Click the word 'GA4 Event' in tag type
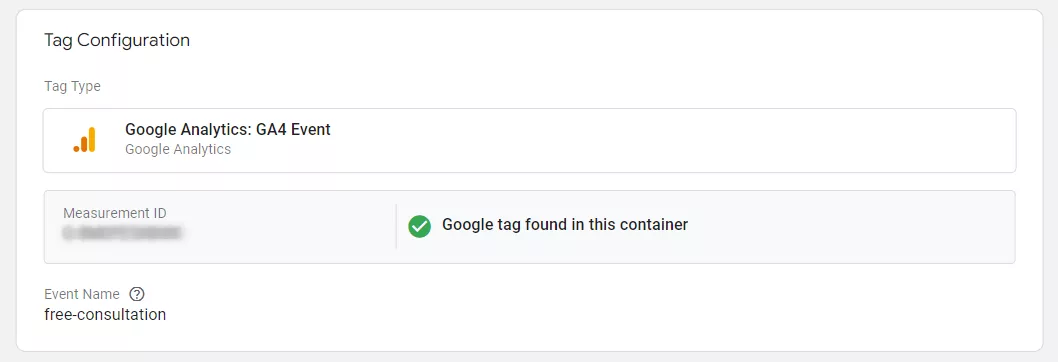Viewport: 1058px width, 362px height. tap(294, 130)
